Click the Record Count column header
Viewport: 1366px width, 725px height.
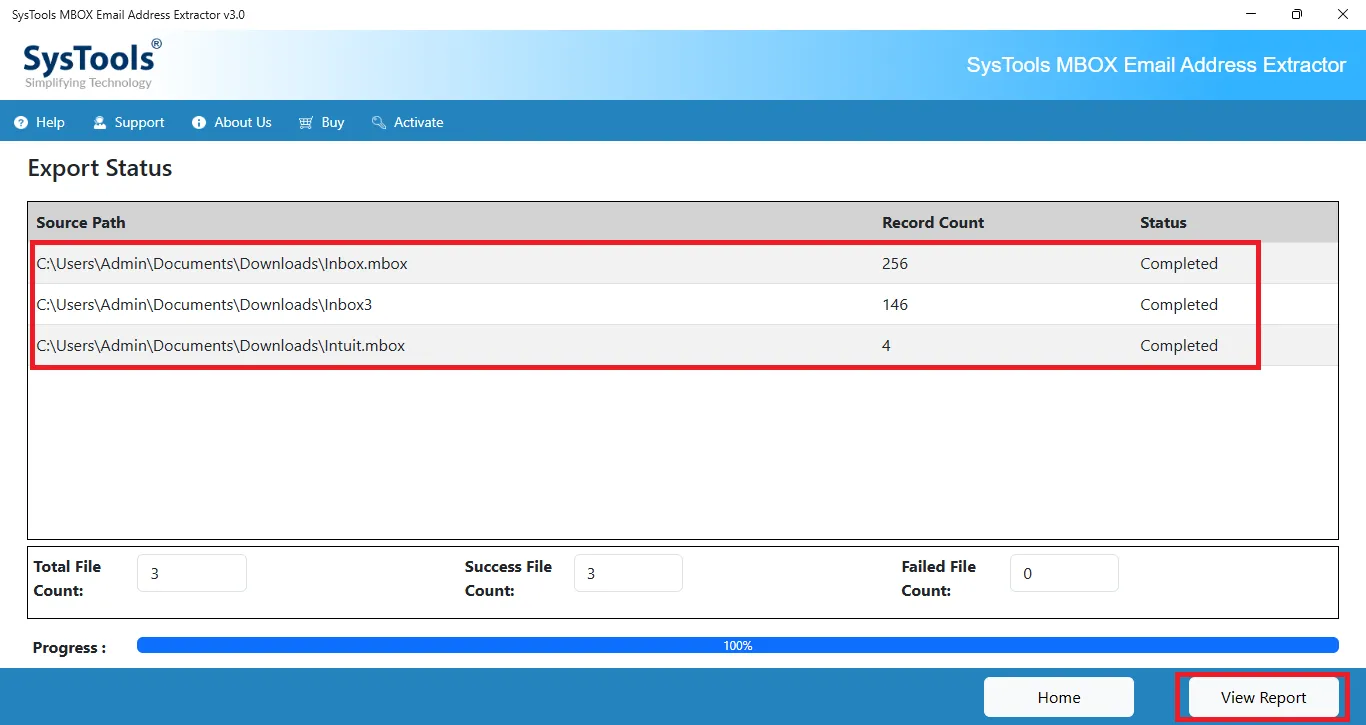point(933,223)
